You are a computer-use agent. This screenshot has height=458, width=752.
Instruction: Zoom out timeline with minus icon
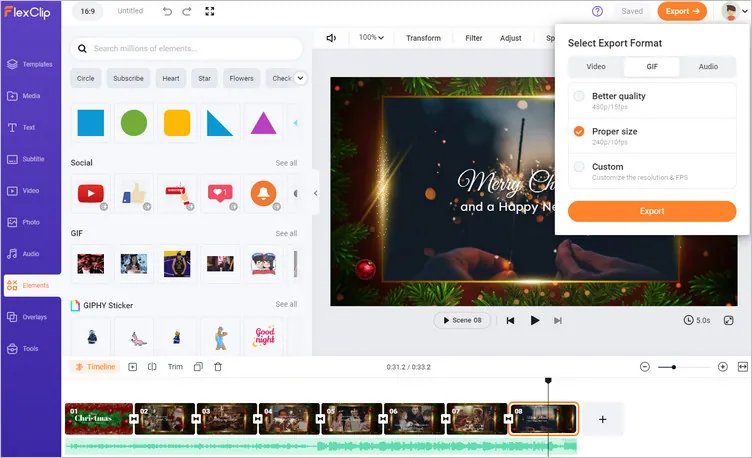pos(645,367)
